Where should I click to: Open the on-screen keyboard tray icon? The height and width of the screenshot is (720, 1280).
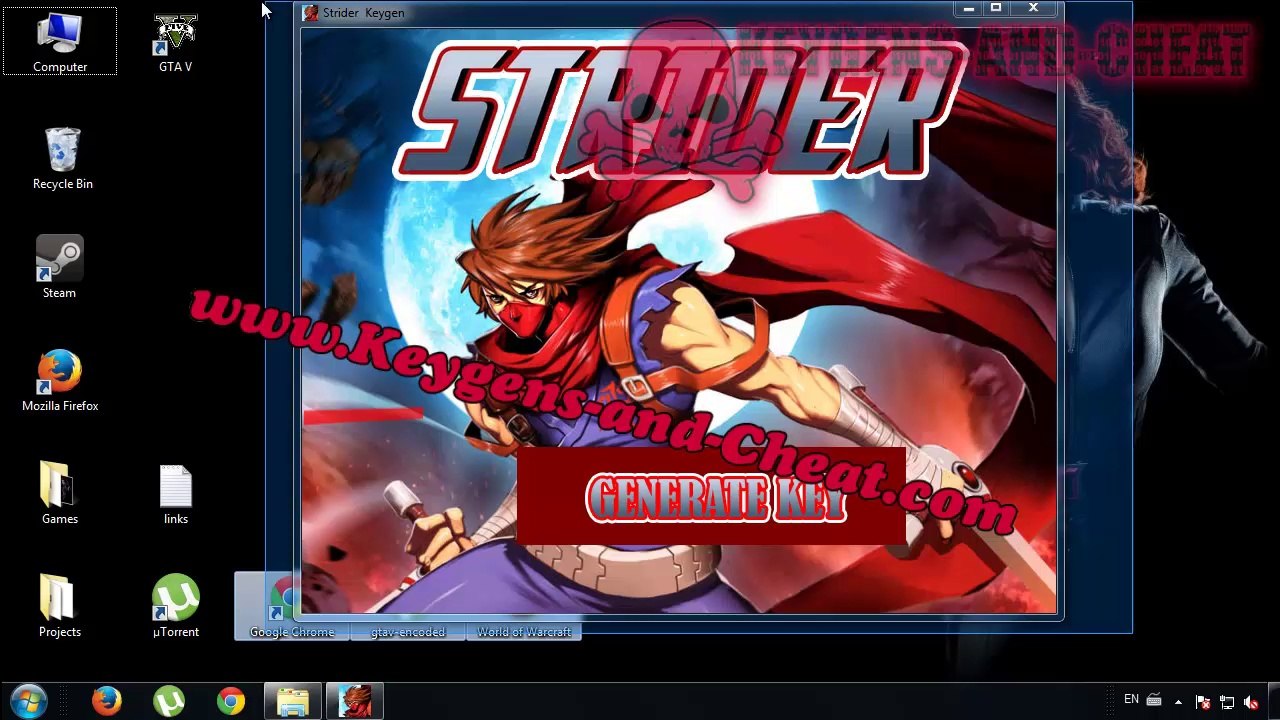point(1153,701)
